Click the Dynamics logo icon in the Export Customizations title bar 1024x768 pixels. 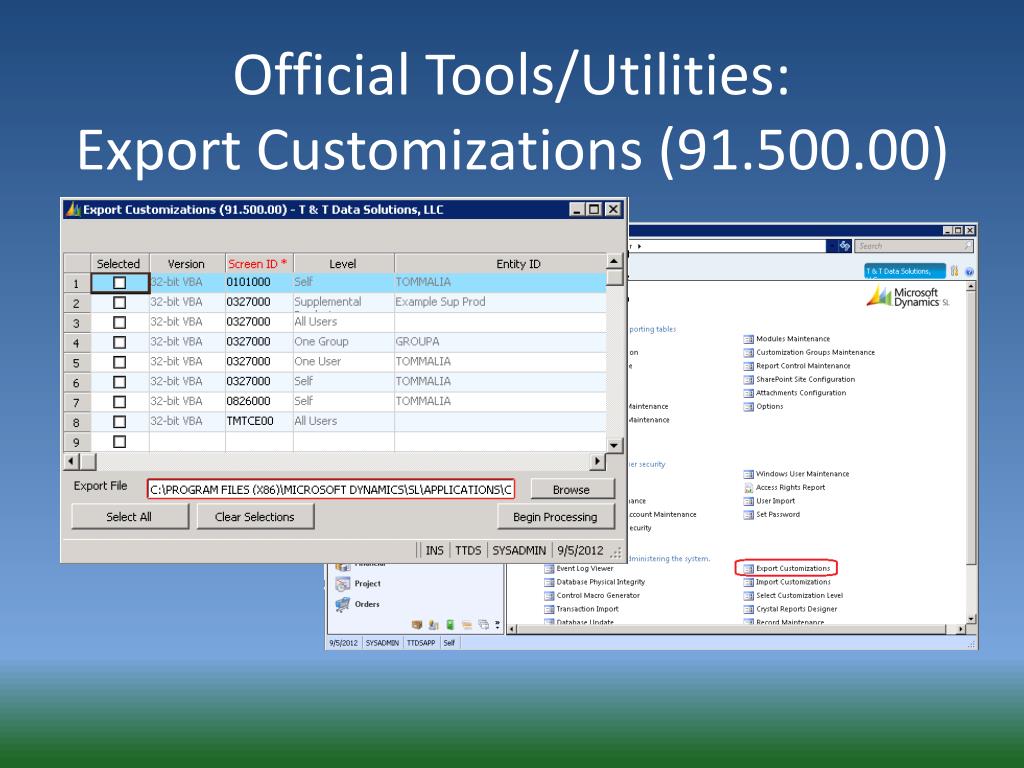72,210
